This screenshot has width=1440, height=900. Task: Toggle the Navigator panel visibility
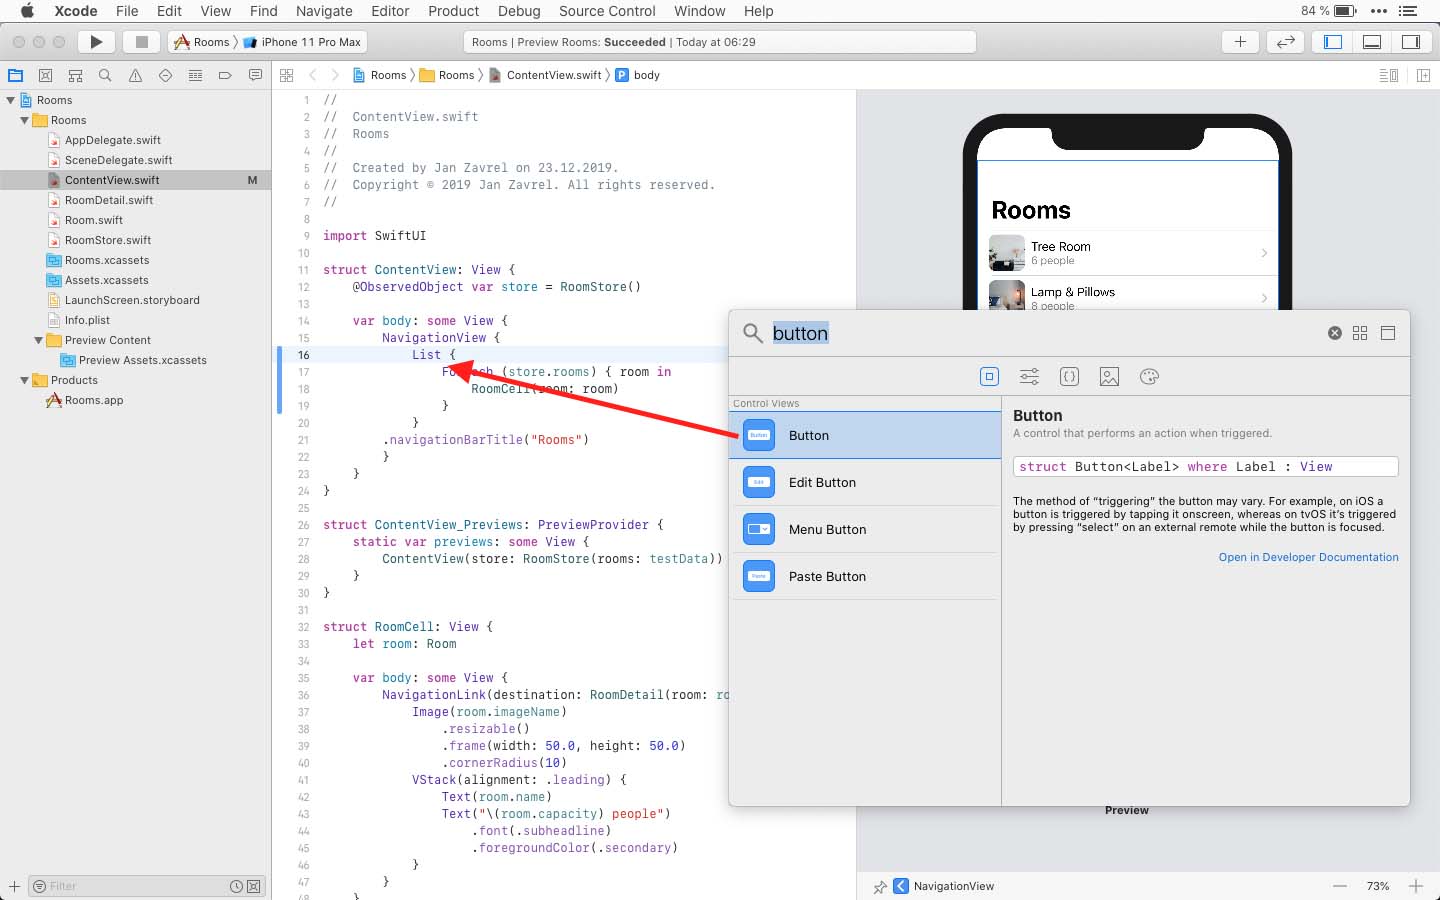1331,41
